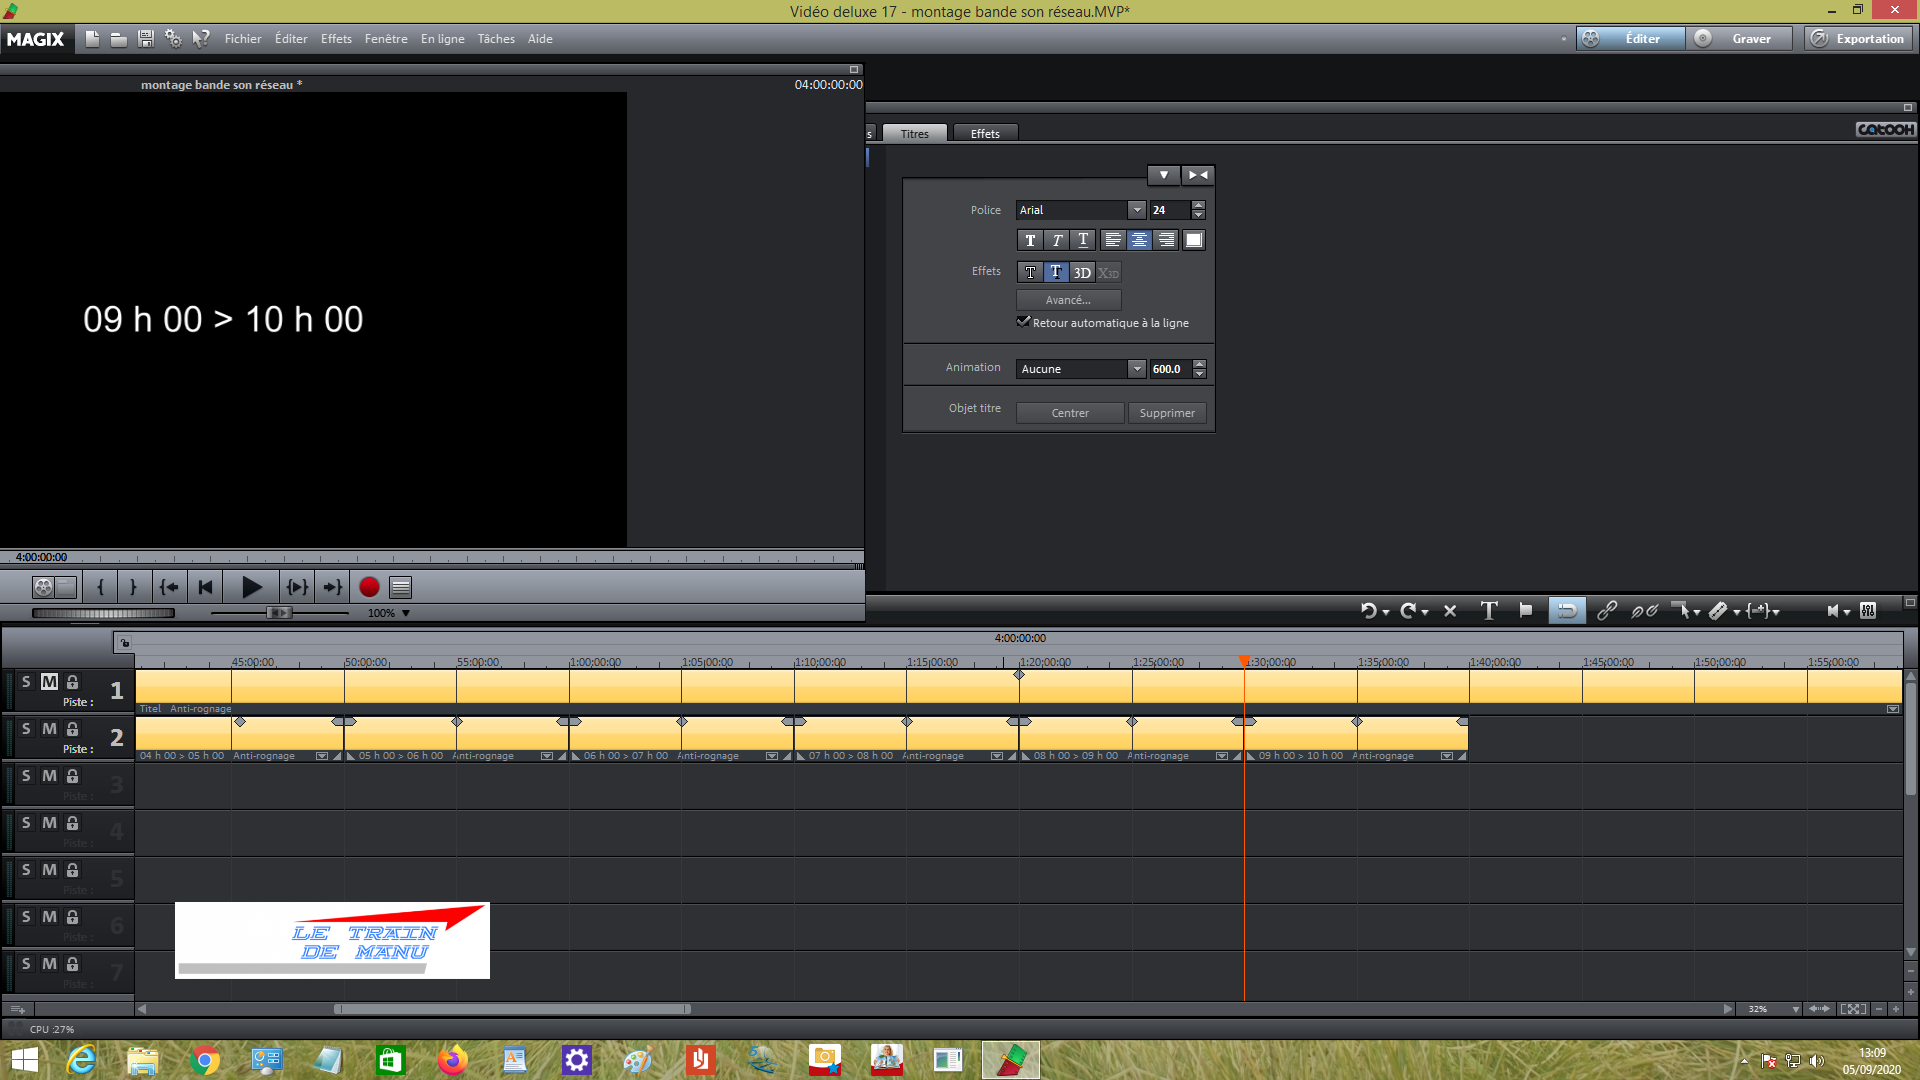Toggle the magnet snap tool
The height and width of the screenshot is (1080, 1920).
1566,611
